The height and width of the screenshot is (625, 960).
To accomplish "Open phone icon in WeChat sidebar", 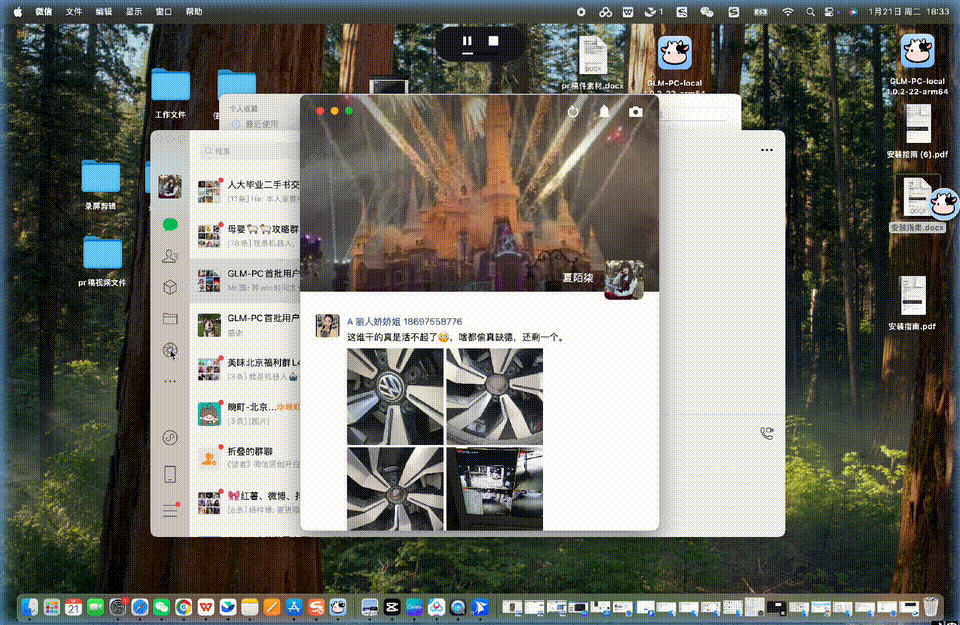I will pos(170,474).
